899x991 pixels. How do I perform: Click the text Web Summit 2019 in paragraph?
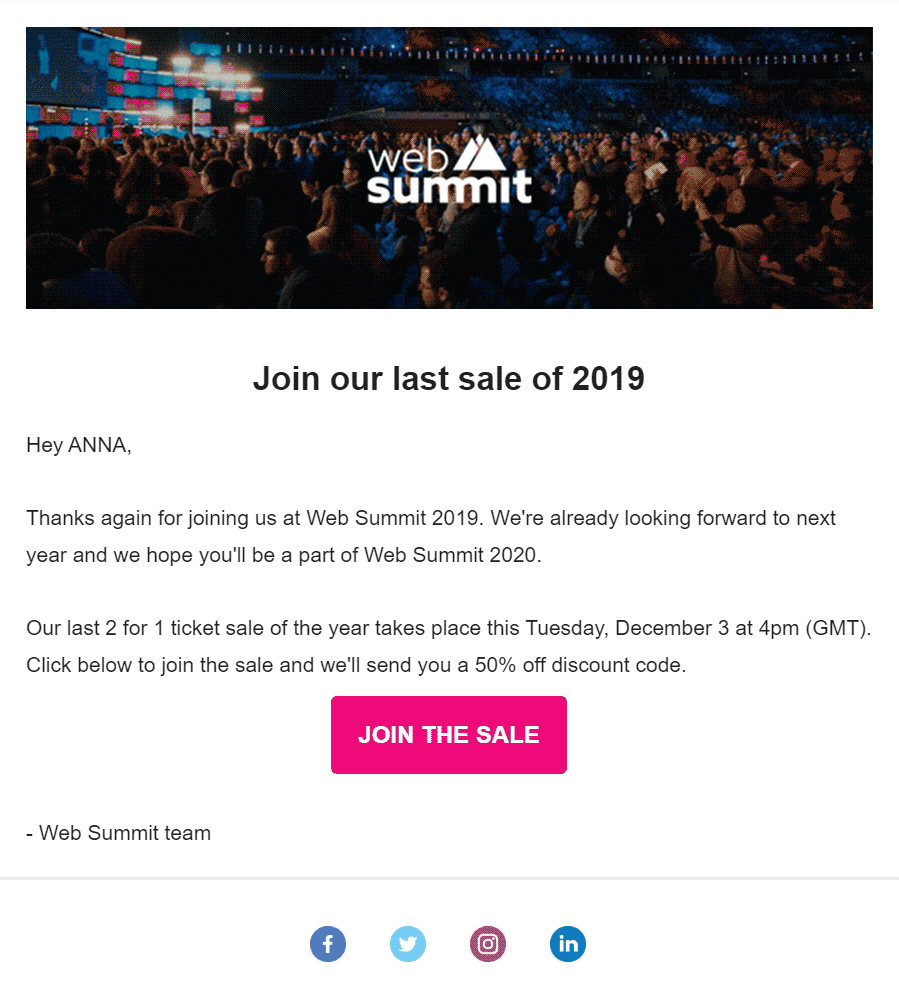(393, 518)
